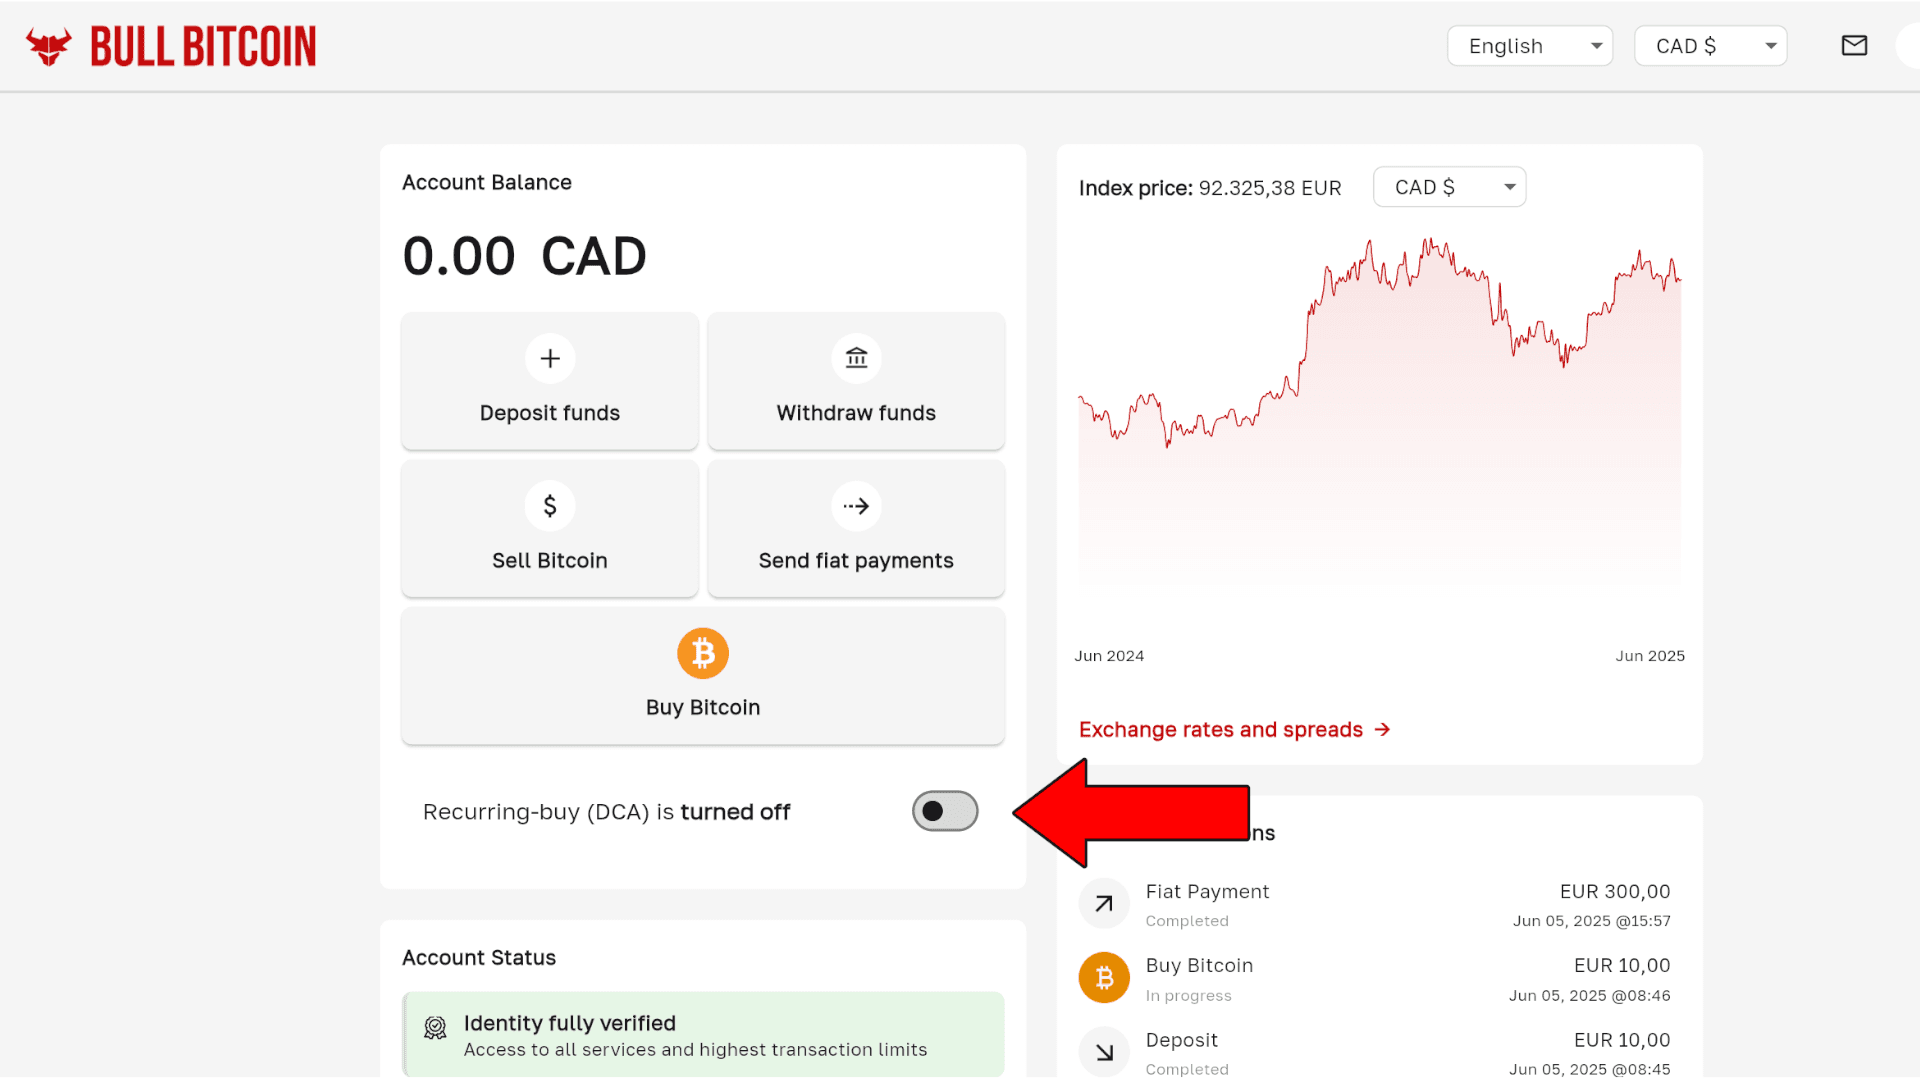Click the dollar sign icon for Sell Bitcoin
Image resolution: width=1920 pixels, height=1080 pixels.
[x=550, y=506]
